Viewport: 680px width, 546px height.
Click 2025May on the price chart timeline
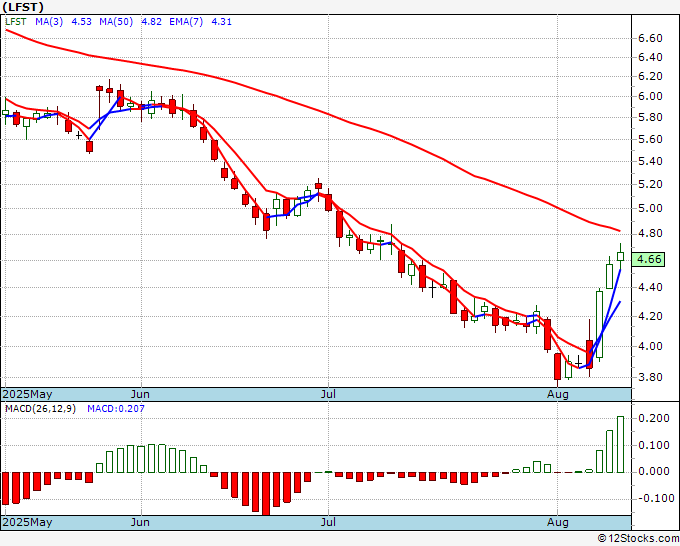(x=27, y=394)
